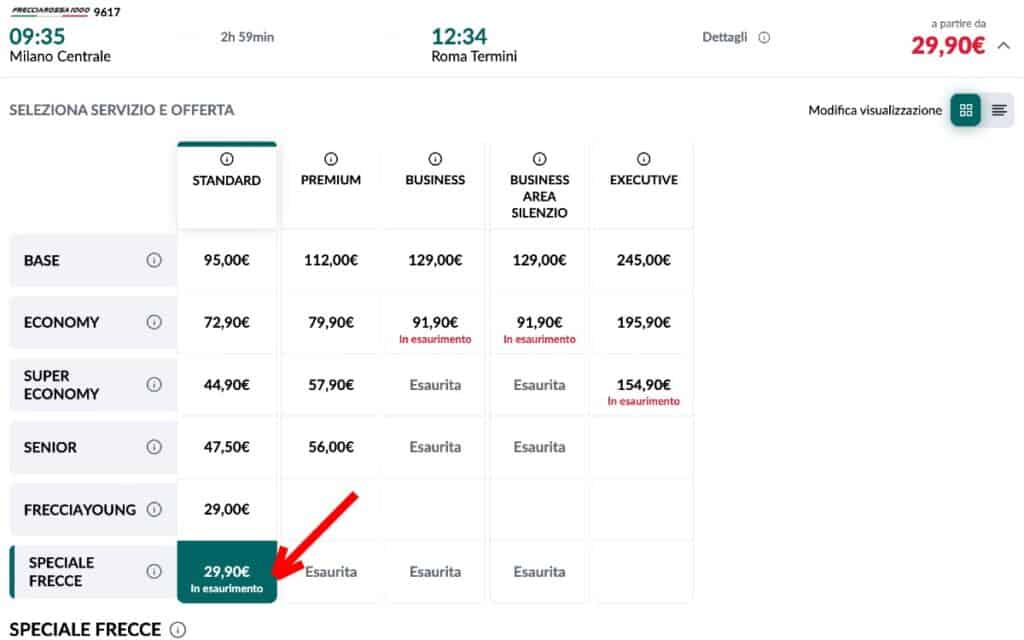The height and width of the screenshot is (640, 1024).
Task: Collapse the train offer panel chevron
Action: (1004, 45)
